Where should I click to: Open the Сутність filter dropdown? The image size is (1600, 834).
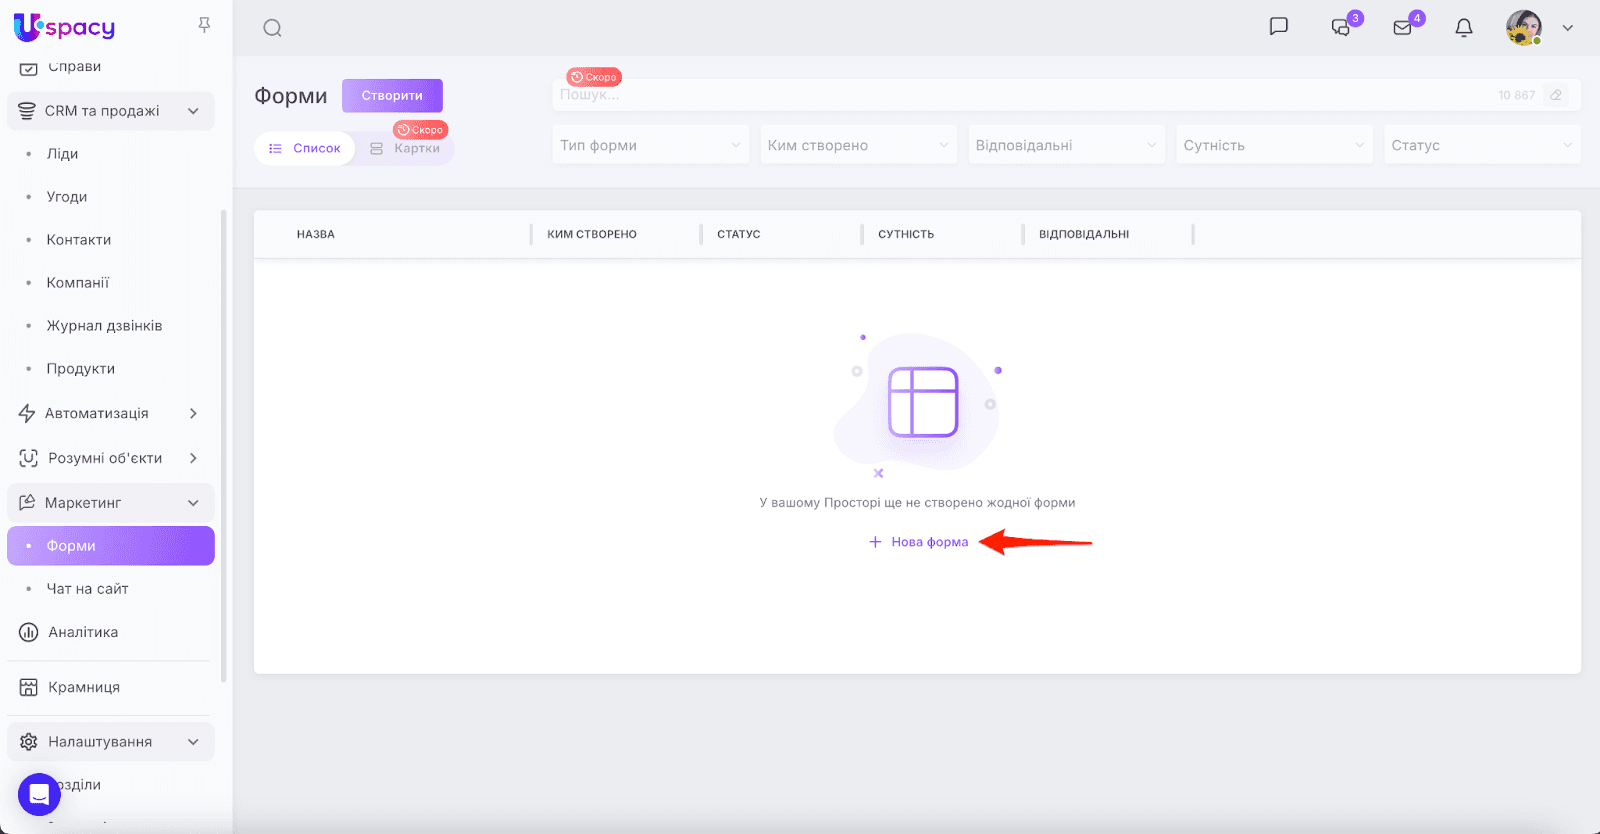(x=1275, y=145)
